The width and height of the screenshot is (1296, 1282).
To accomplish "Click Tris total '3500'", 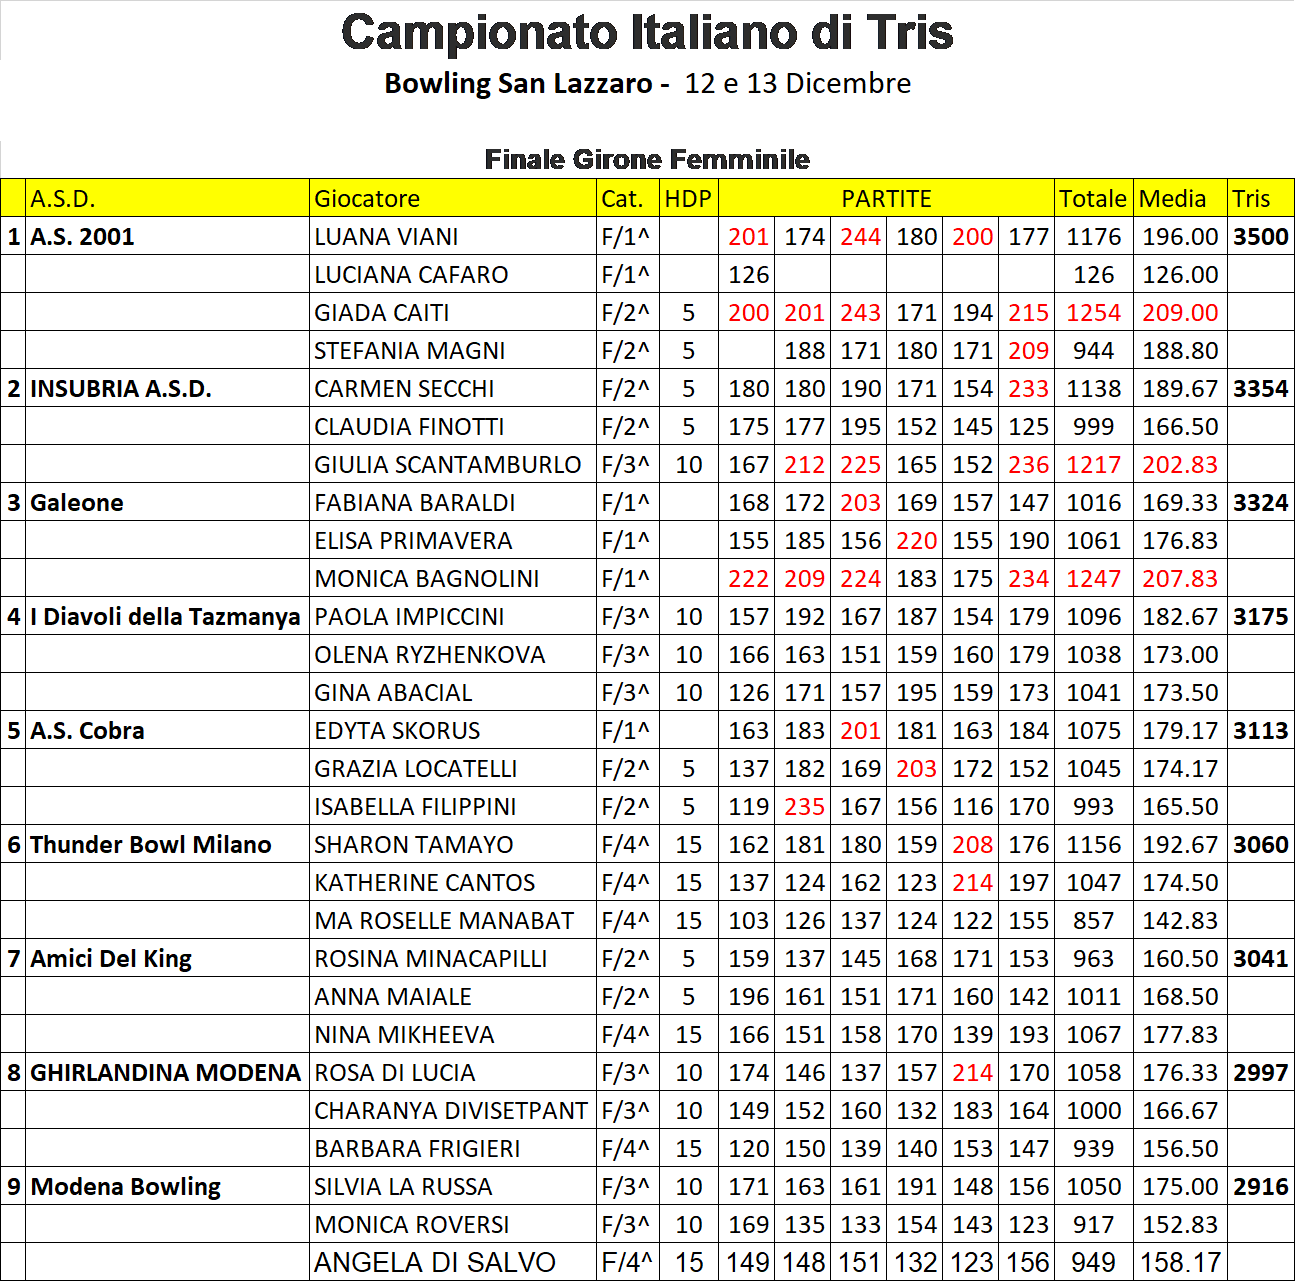I will click(x=1261, y=236).
